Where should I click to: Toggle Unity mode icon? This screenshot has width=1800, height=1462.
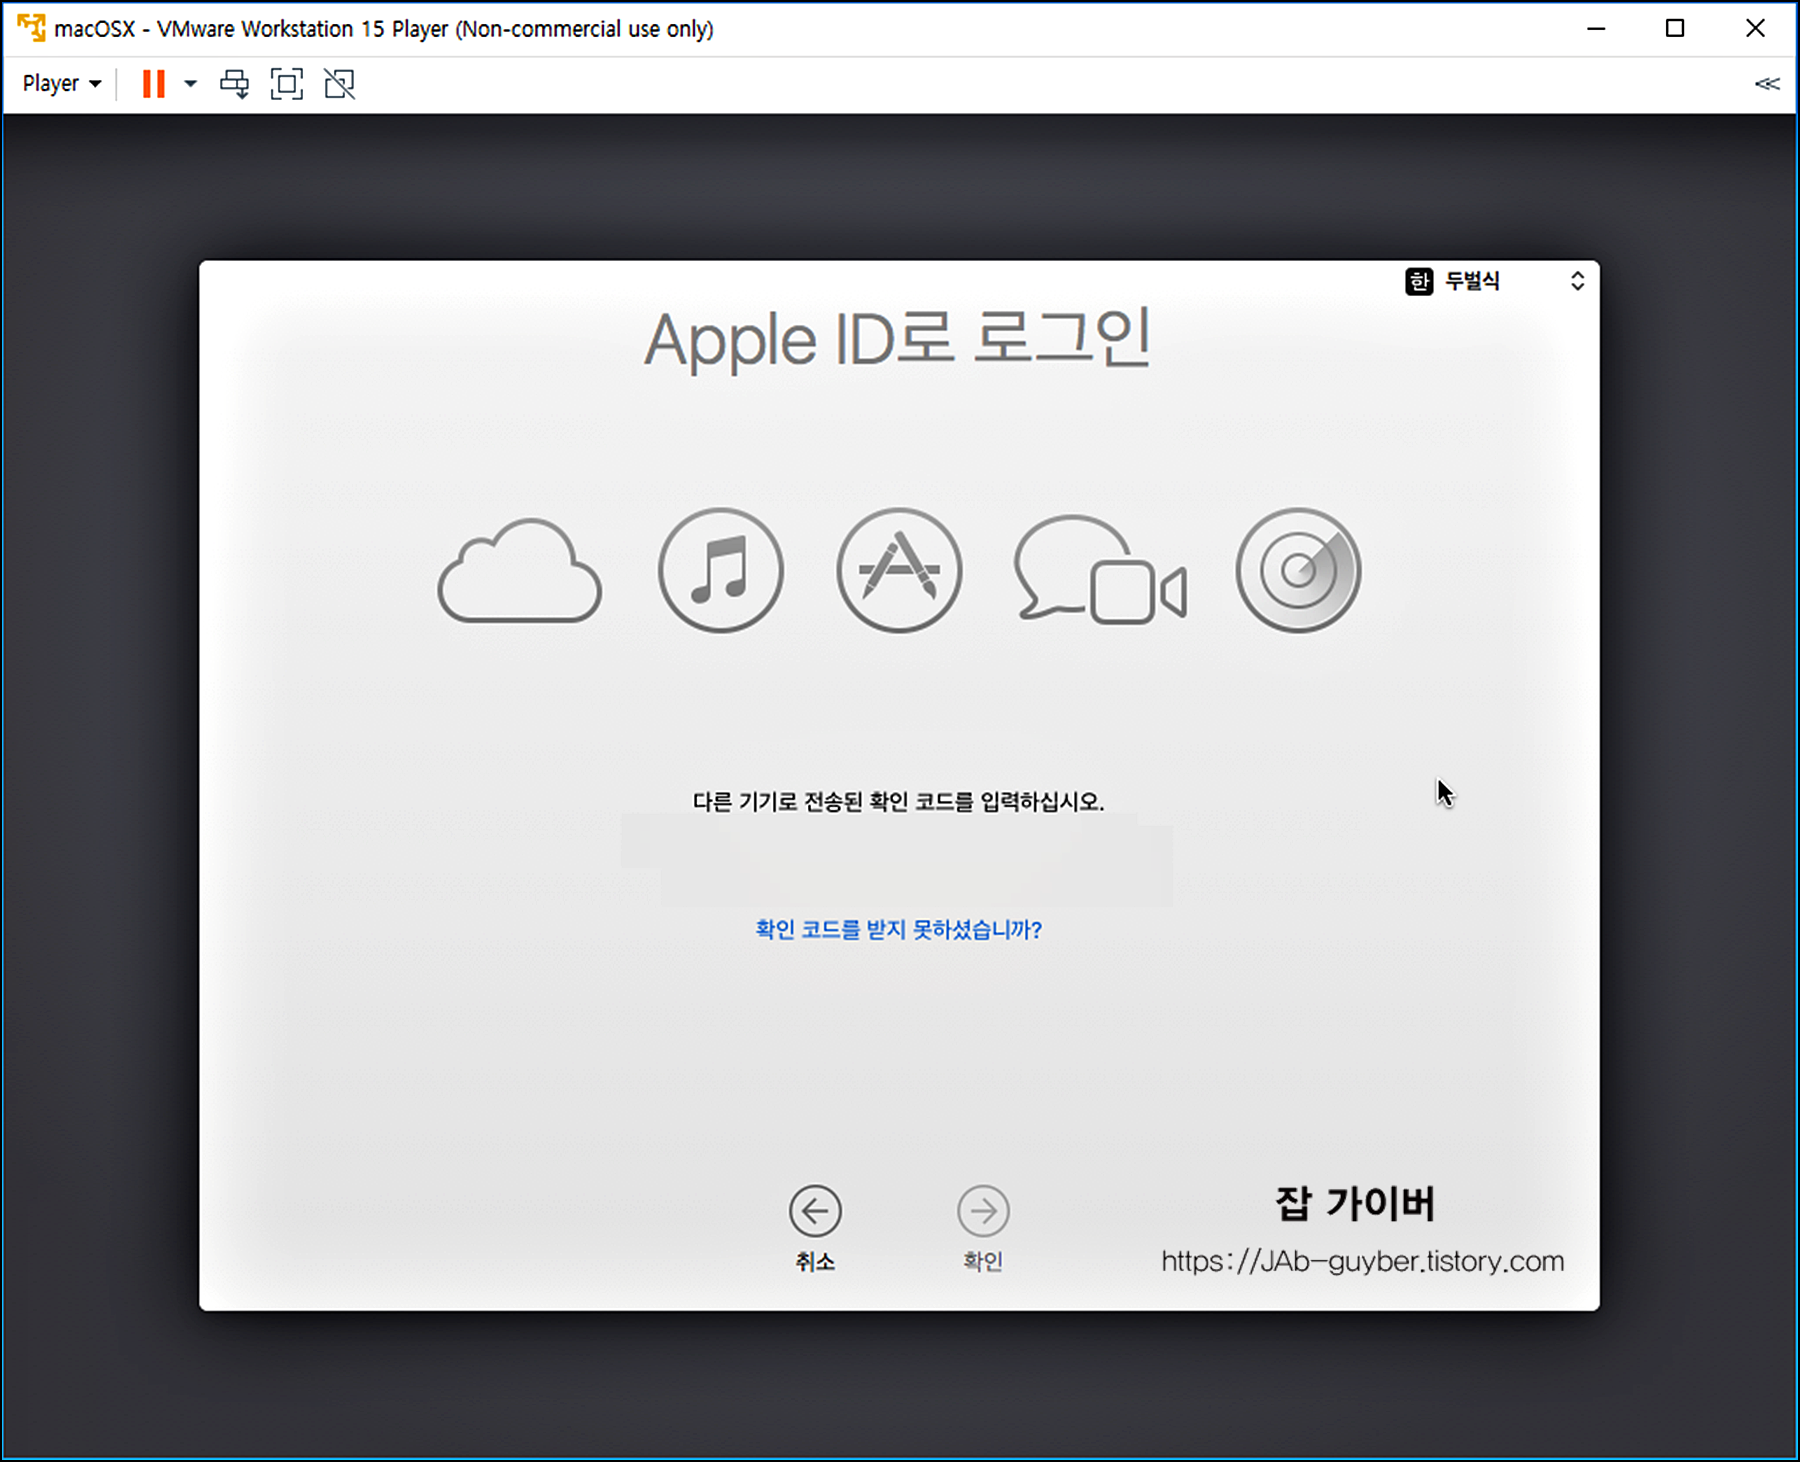(x=340, y=84)
